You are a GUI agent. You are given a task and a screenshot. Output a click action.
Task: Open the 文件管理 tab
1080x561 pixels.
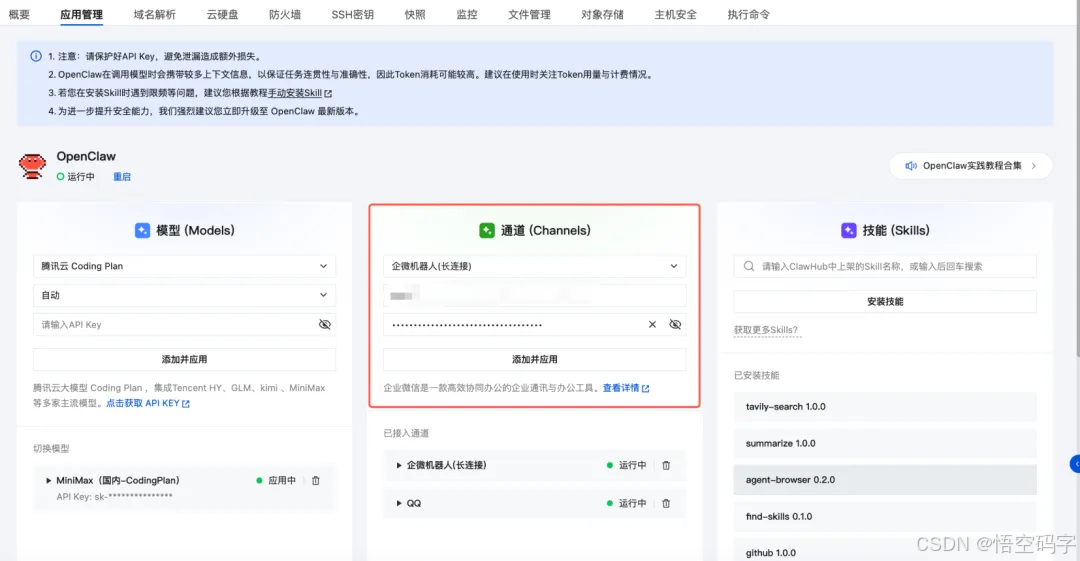pyautogui.click(x=529, y=14)
